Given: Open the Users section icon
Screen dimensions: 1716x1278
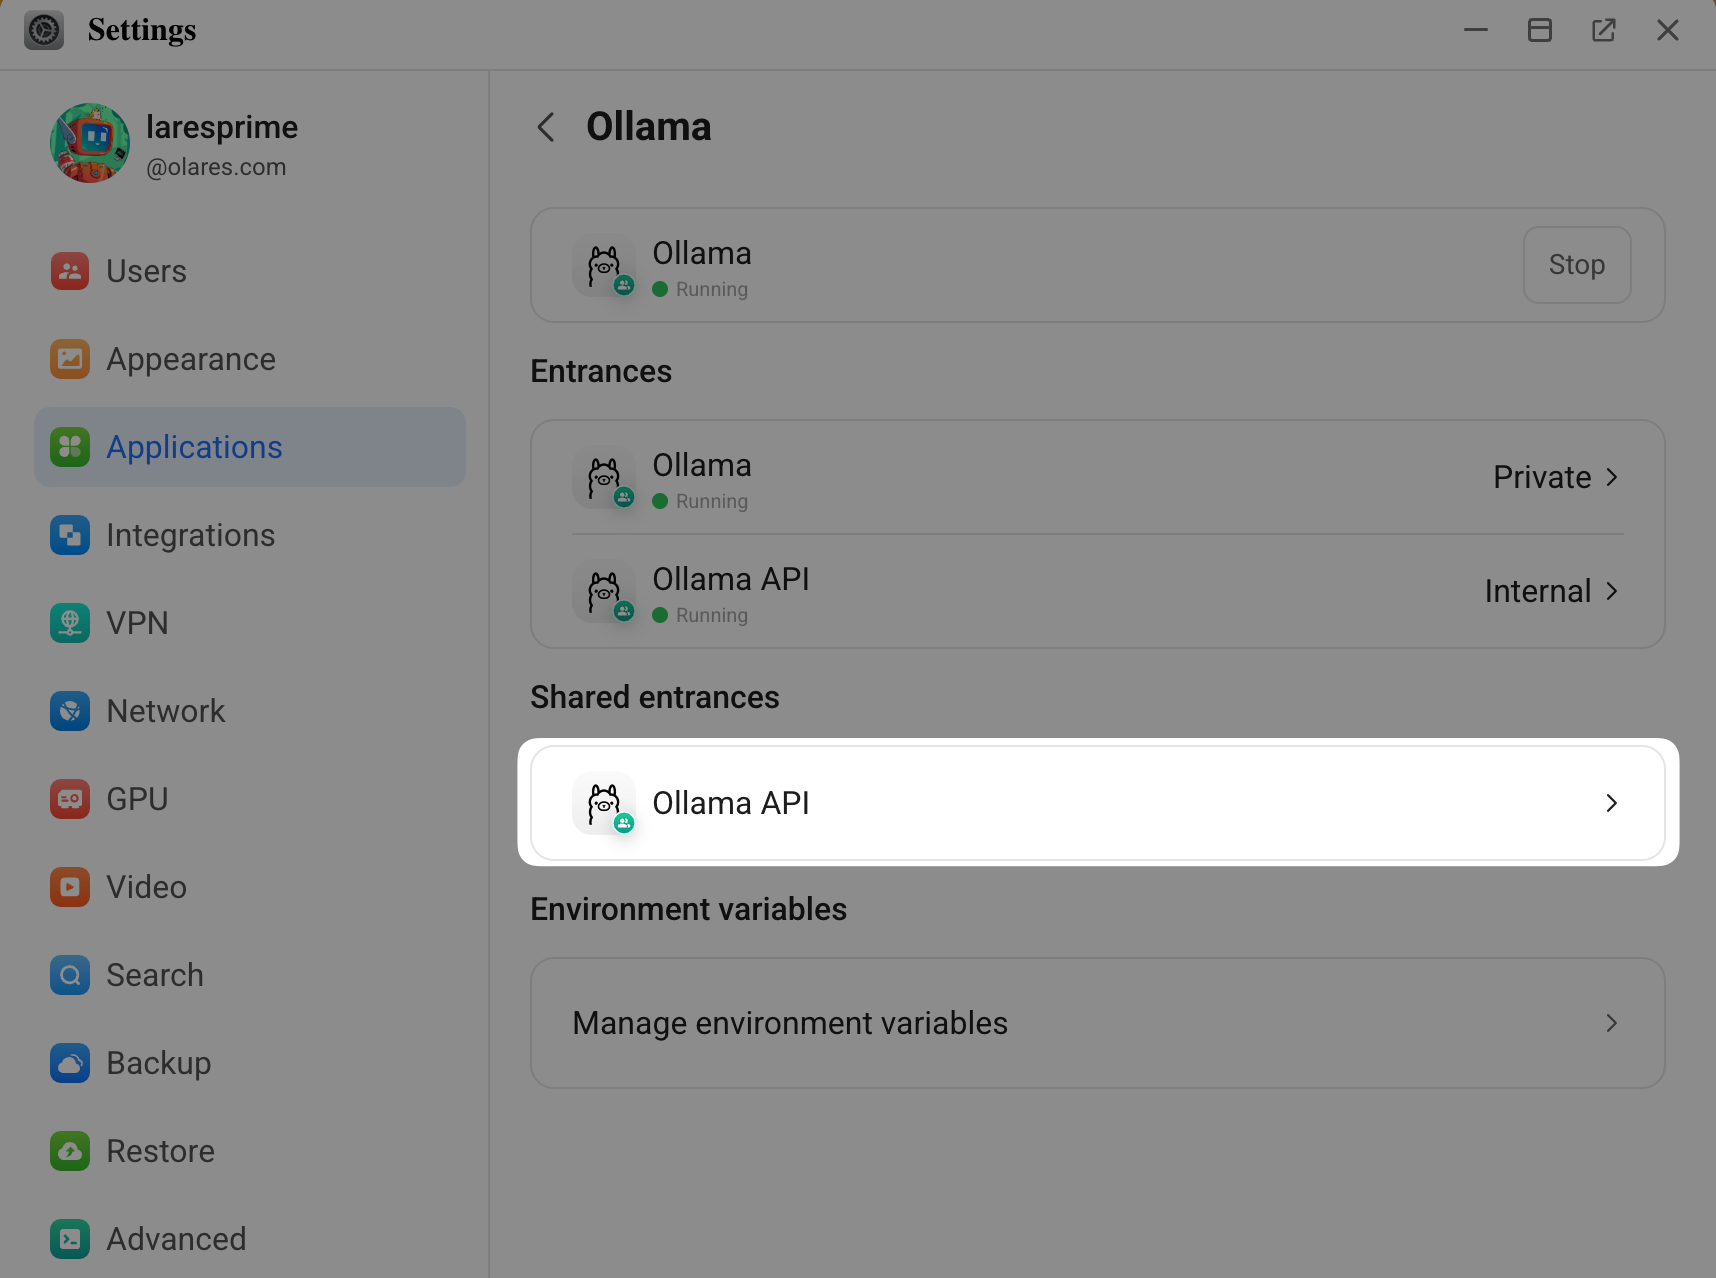Looking at the screenshot, I should point(69,271).
